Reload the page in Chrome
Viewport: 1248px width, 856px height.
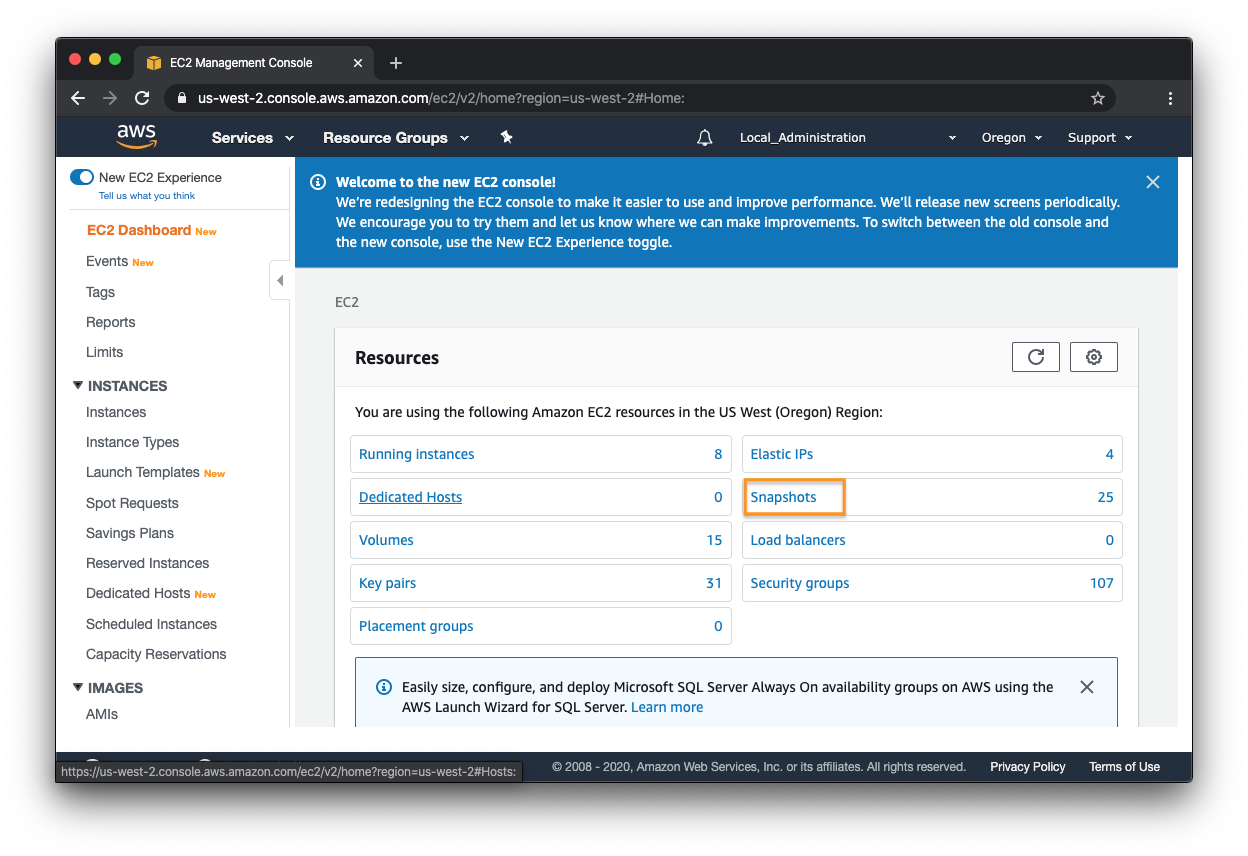[142, 98]
